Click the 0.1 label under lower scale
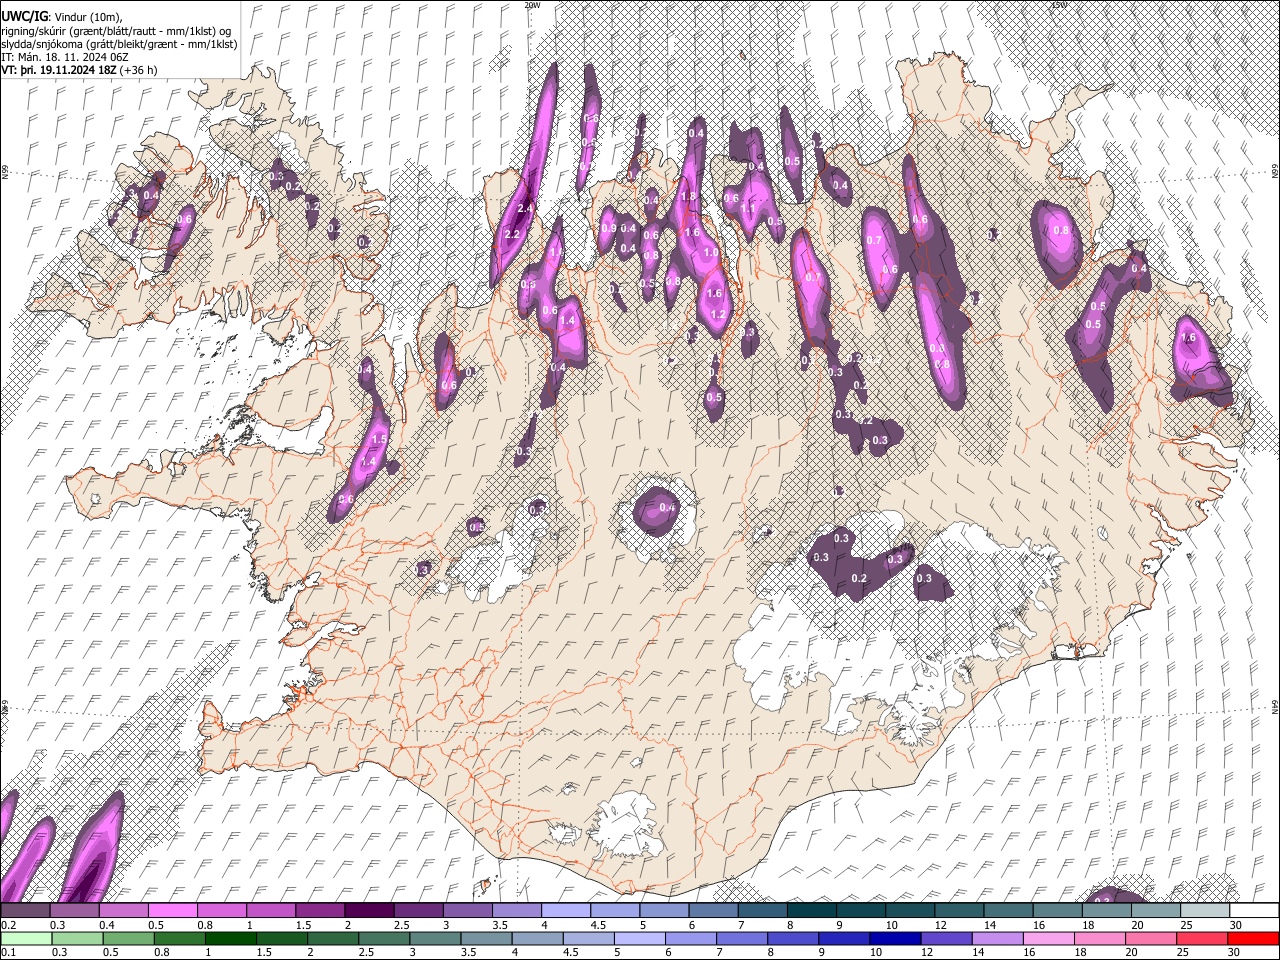This screenshot has width=1280, height=960. [7, 952]
